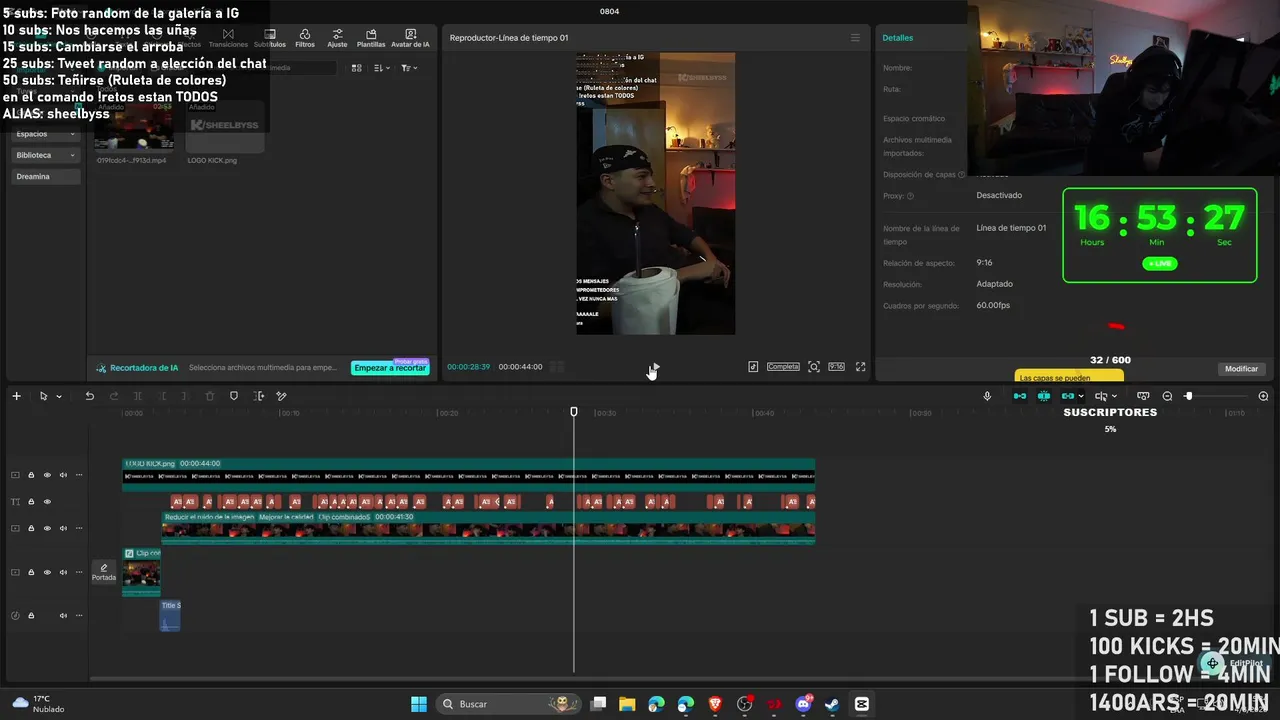Open the TikTok safe-zone preview icon
The width and height of the screenshot is (1280, 720).
[753, 367]
